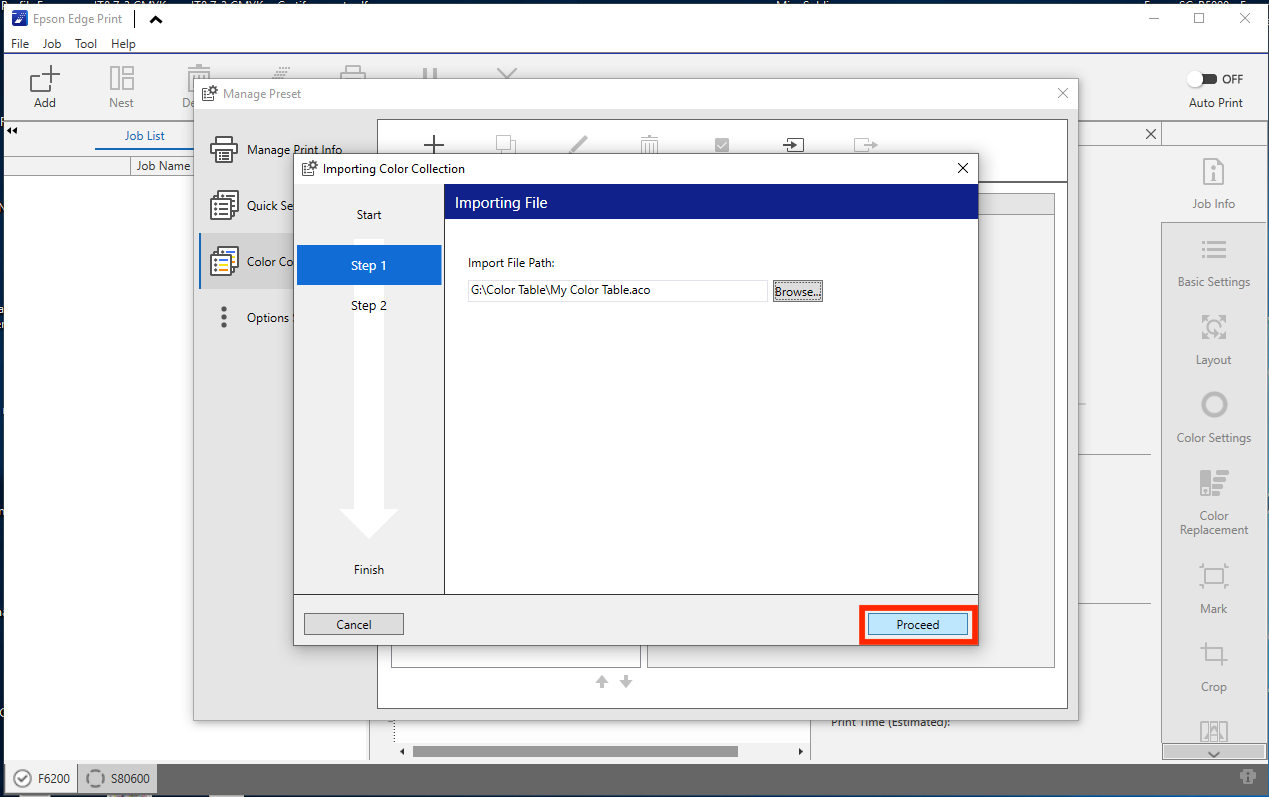
Task: Click the duplicate preset icon
Action: 506,145
